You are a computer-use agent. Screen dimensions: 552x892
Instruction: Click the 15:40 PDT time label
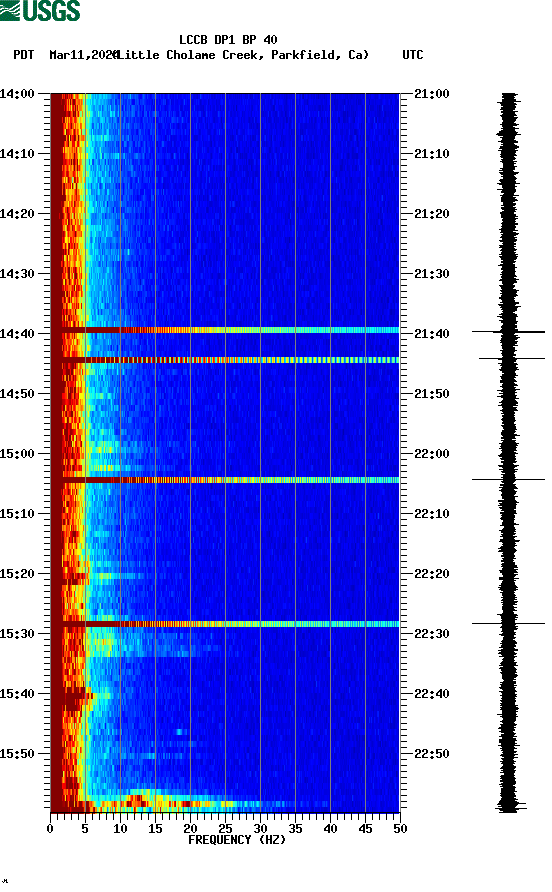pyautogui.click(x=17, y=693)
